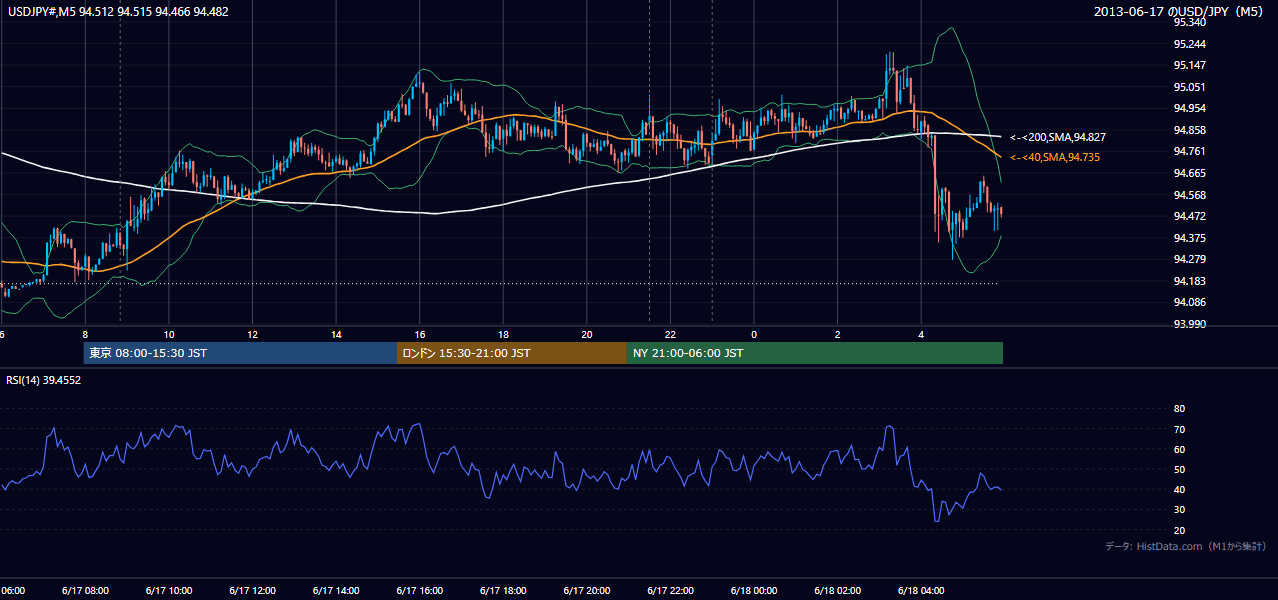This screenshot has width=1278, height=600.
Task: Click price axis value 94.086
Action: (x=1189, y=302)
